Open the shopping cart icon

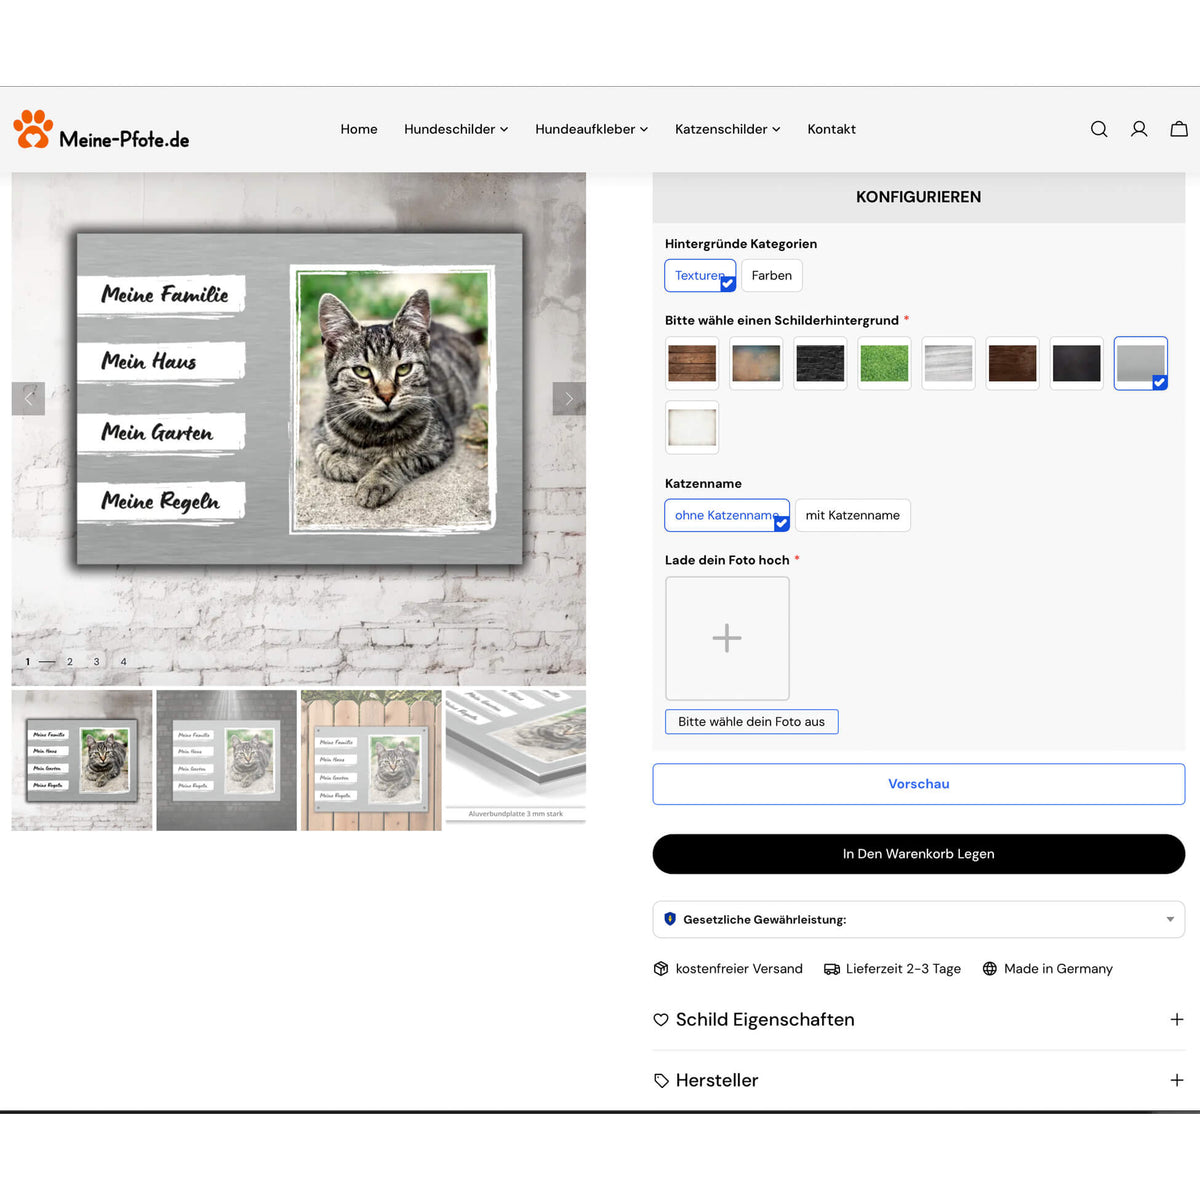pos(1179,129)
